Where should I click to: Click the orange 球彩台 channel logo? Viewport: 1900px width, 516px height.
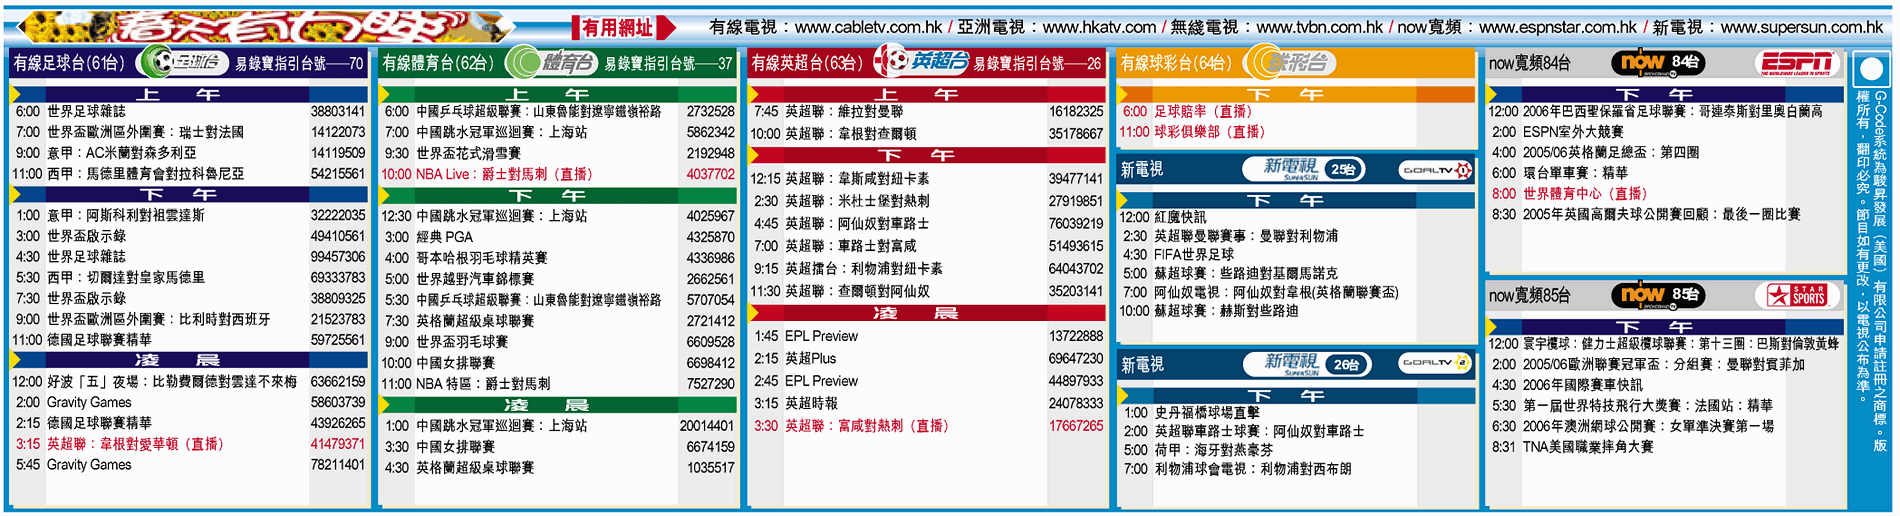(1290, 63)
